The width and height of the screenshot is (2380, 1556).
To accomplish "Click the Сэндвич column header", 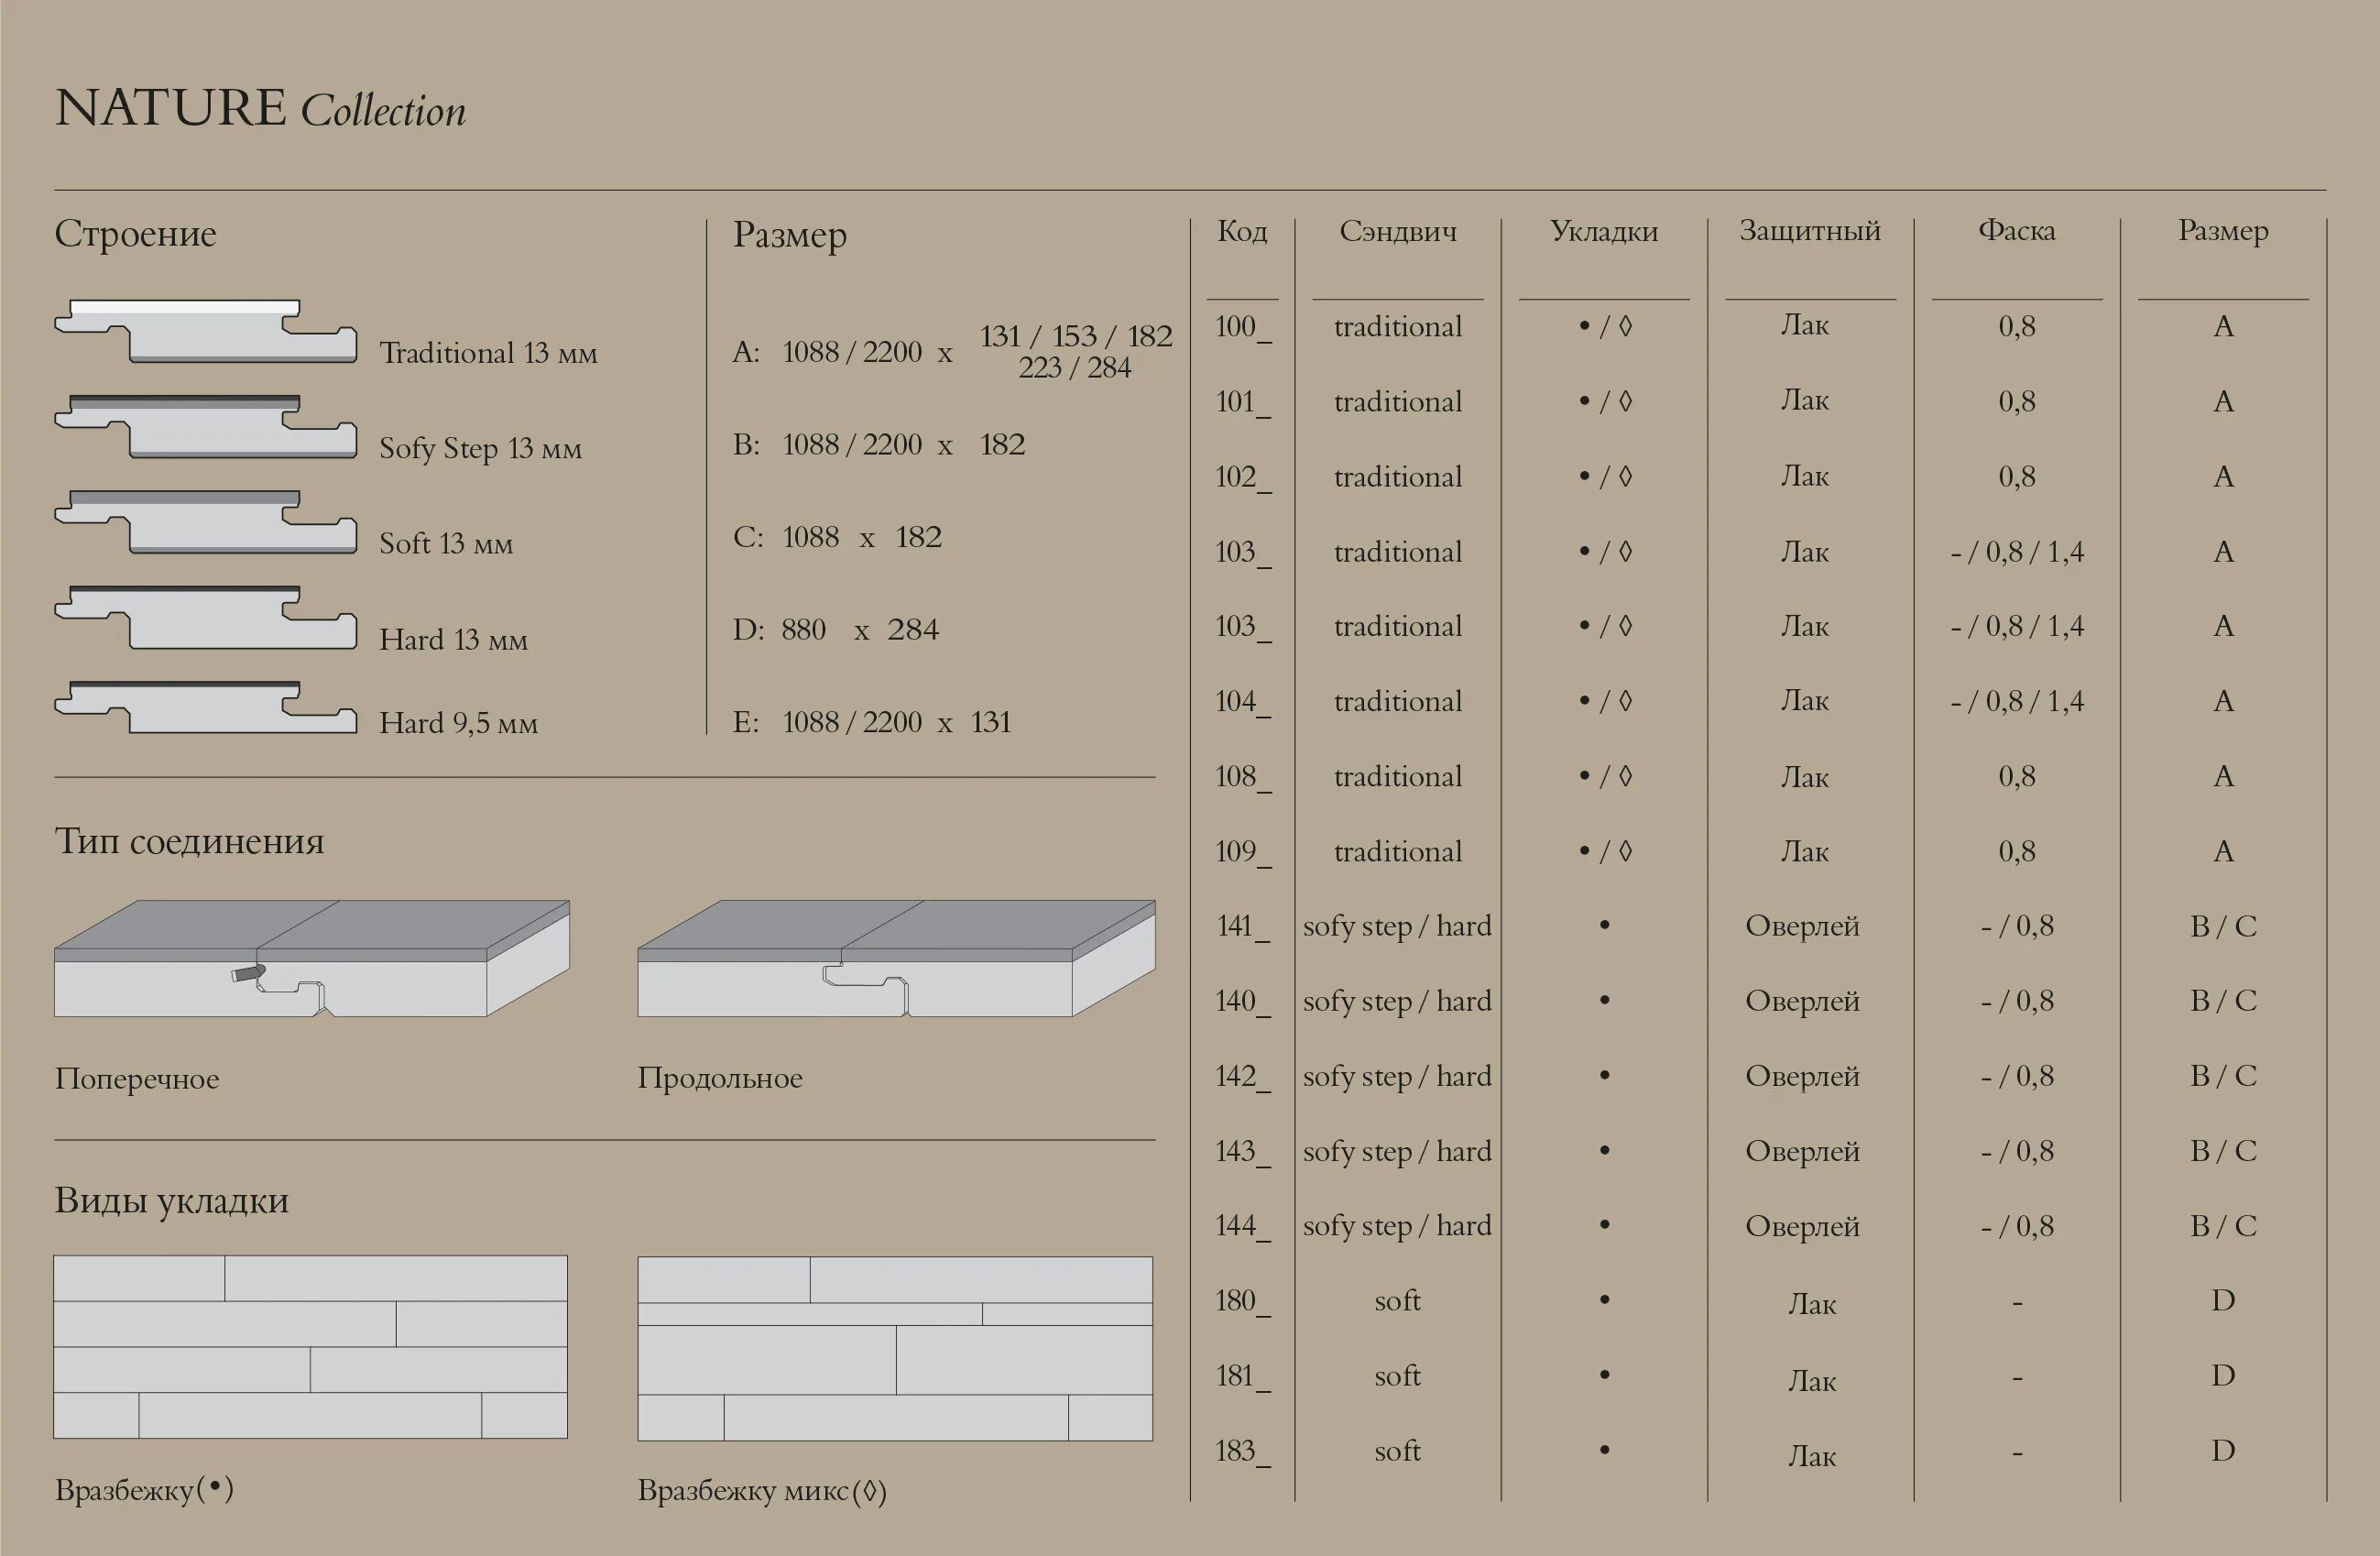I will click(x=1398, y=232).
